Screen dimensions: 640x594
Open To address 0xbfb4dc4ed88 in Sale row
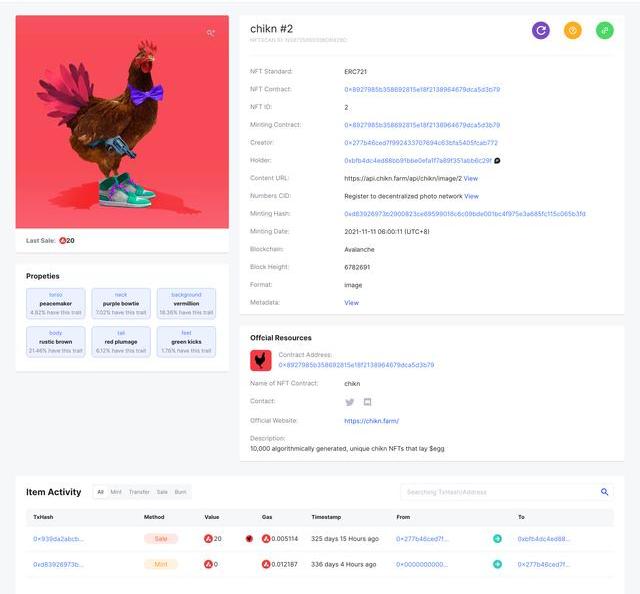[544, 539]
